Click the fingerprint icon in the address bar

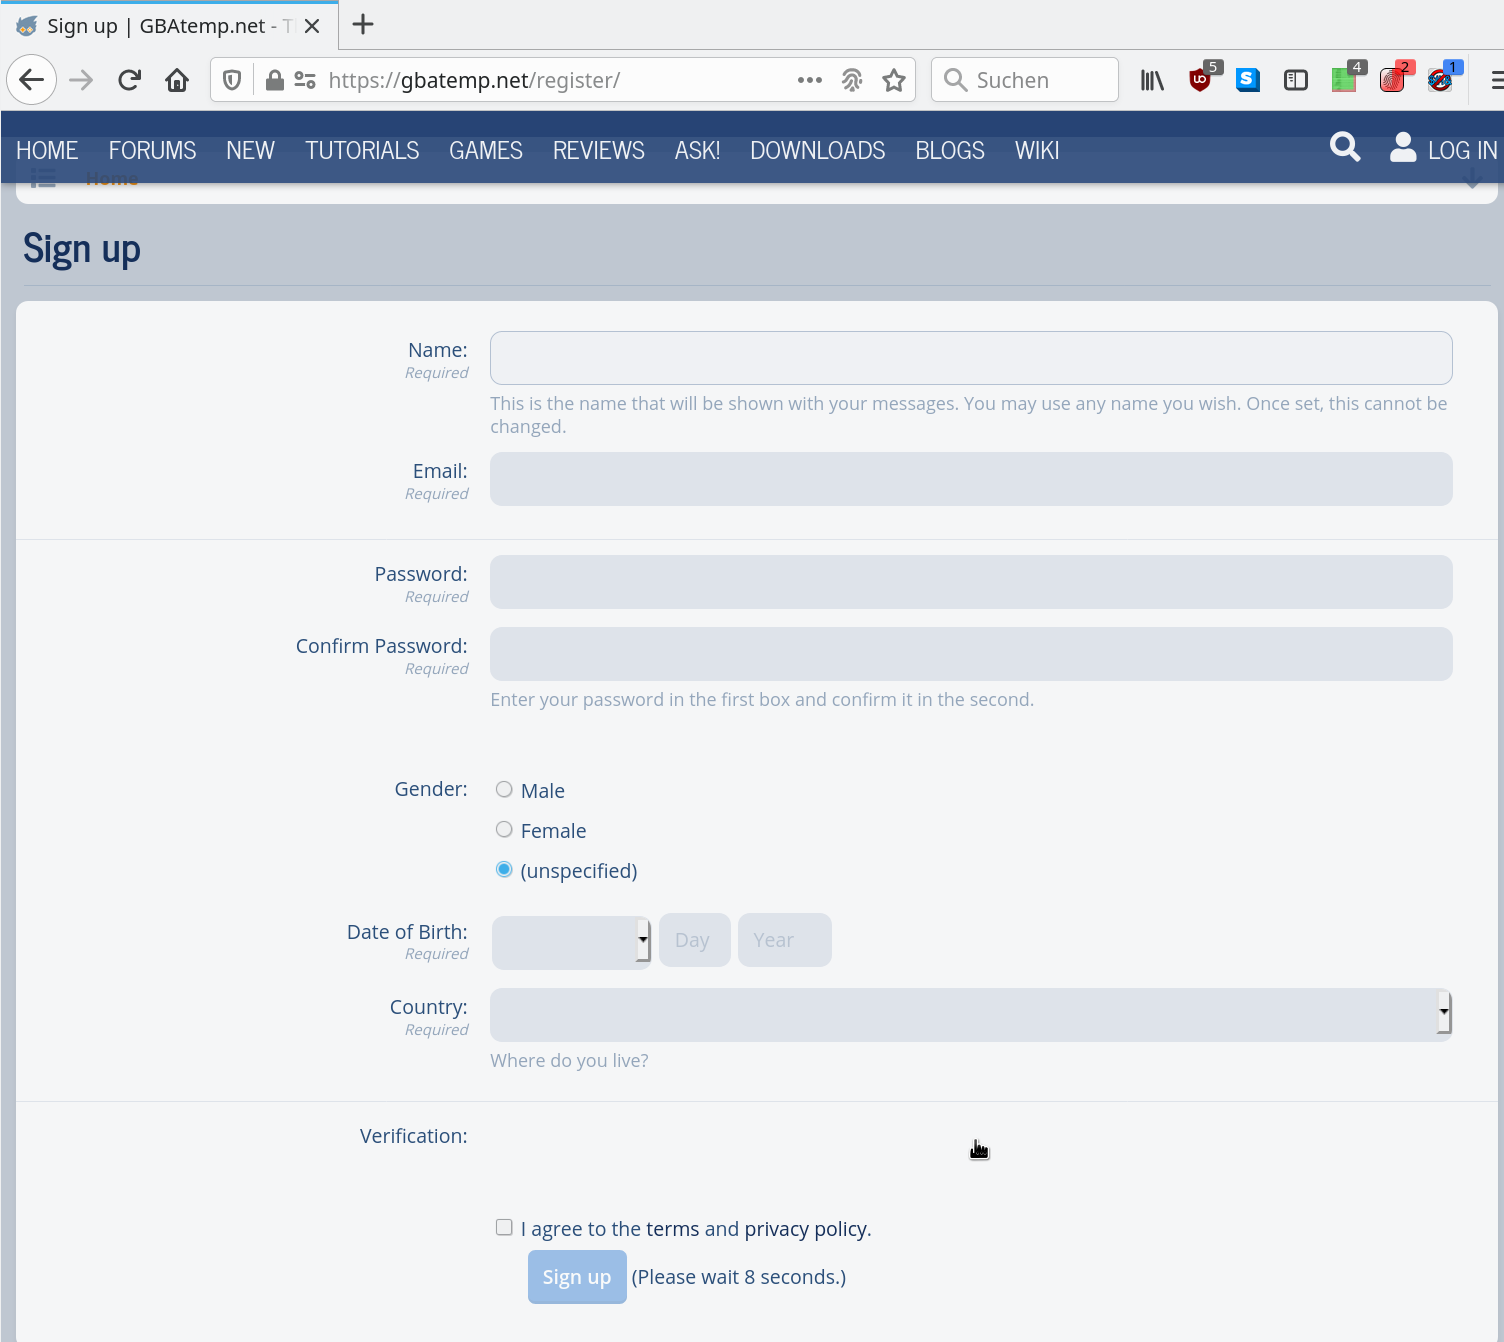852,80
